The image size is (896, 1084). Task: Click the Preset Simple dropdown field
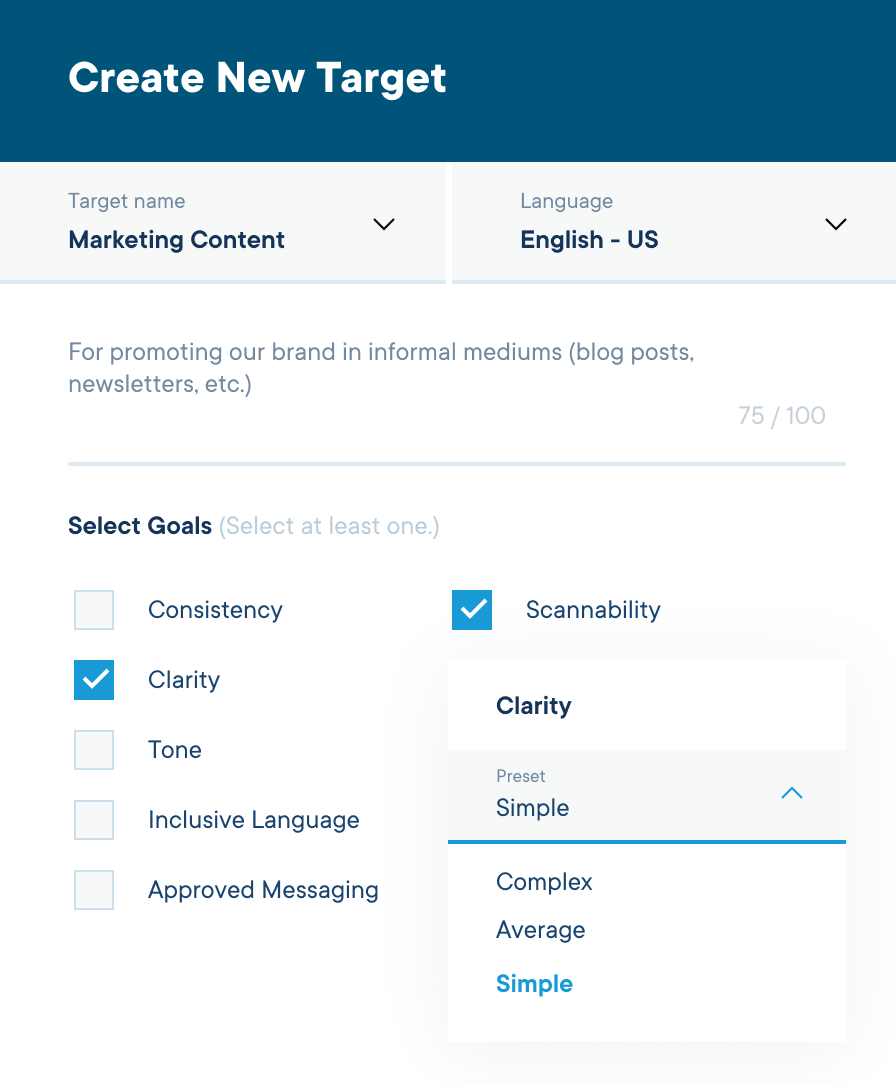[647, 796]
